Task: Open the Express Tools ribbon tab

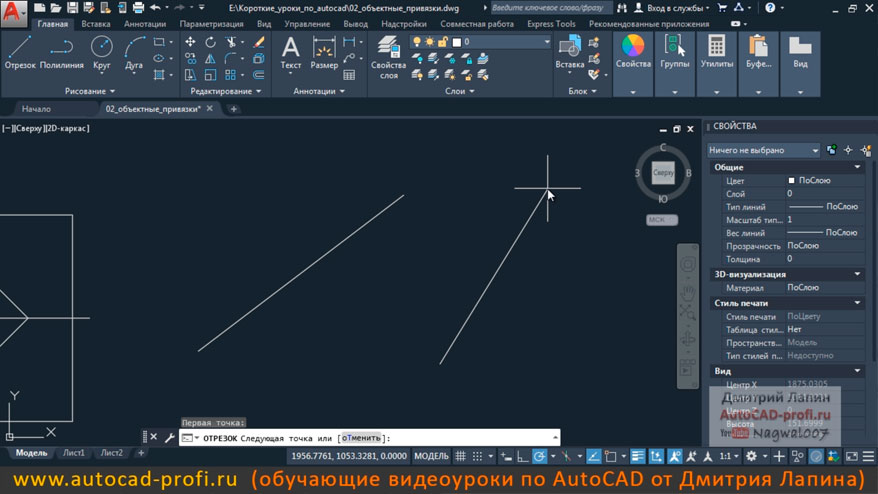Action: pyautogui.click(x=551, y=24)
